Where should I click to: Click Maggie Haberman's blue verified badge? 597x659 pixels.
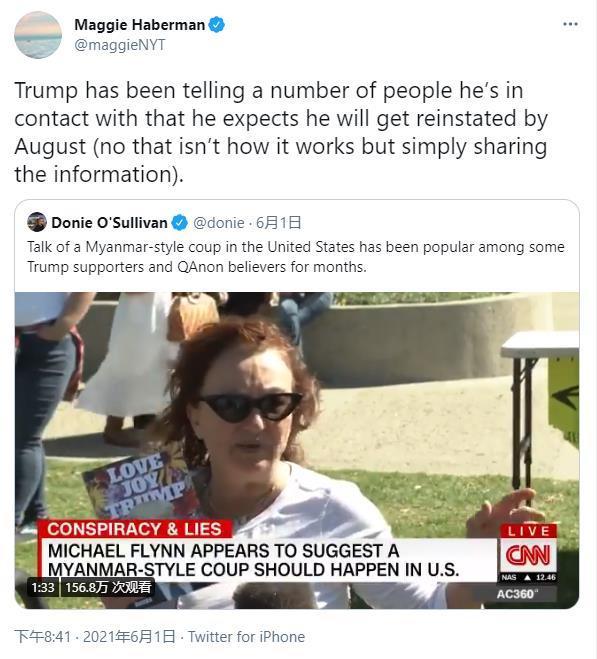(x=217, y=25)
